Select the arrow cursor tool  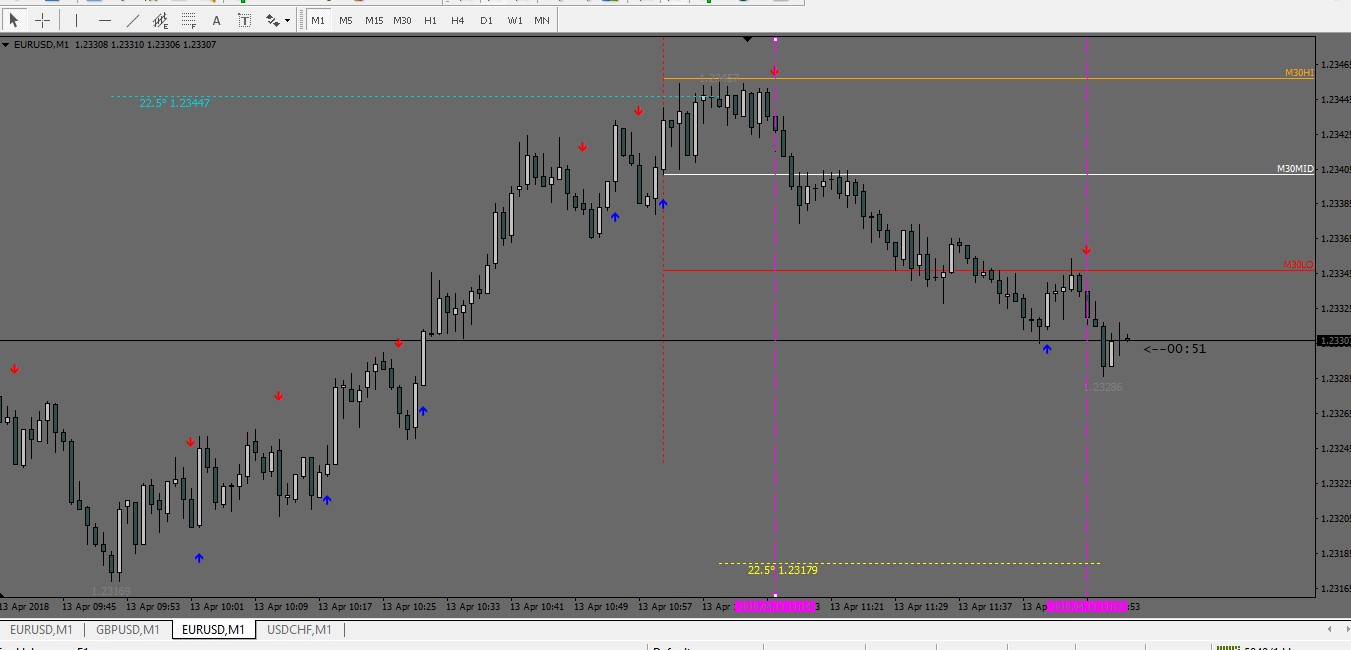pos(14,20)
